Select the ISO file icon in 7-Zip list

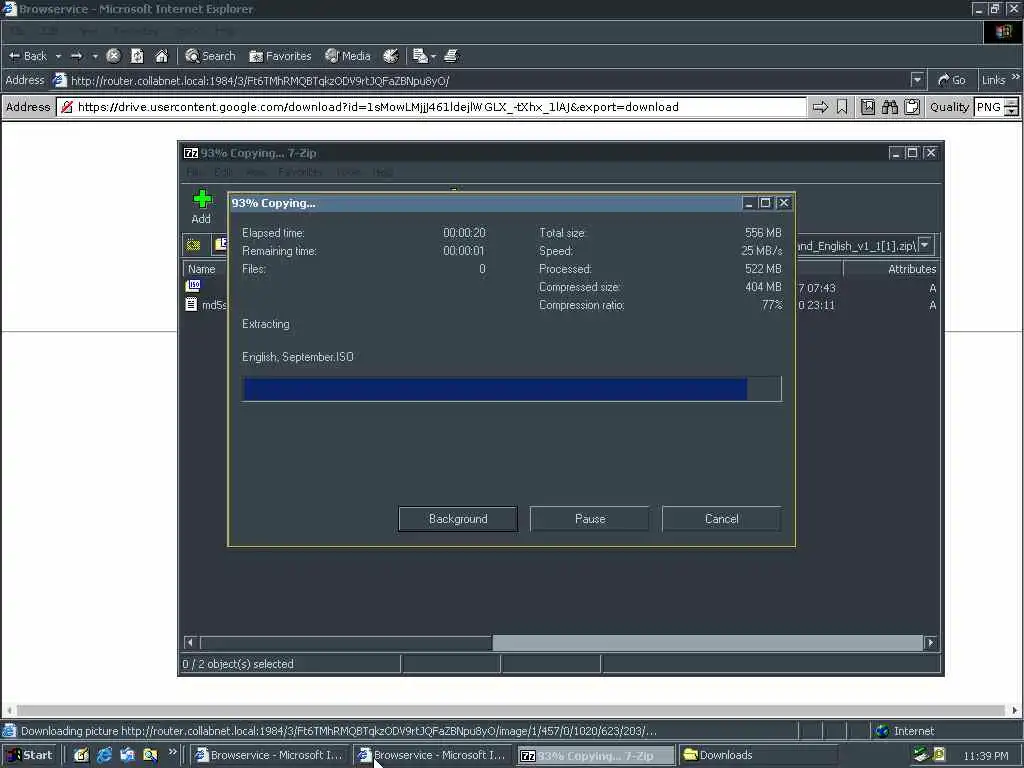193,285
